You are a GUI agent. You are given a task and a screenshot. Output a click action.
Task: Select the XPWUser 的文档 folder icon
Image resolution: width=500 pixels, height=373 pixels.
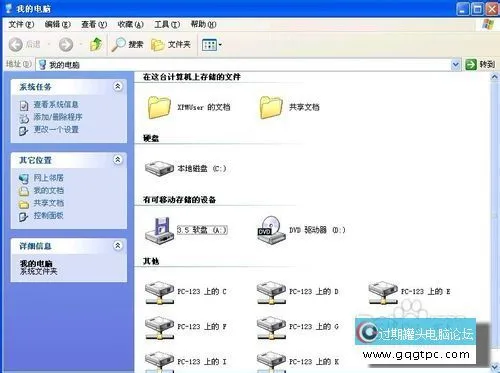click(x=159, y=107)
